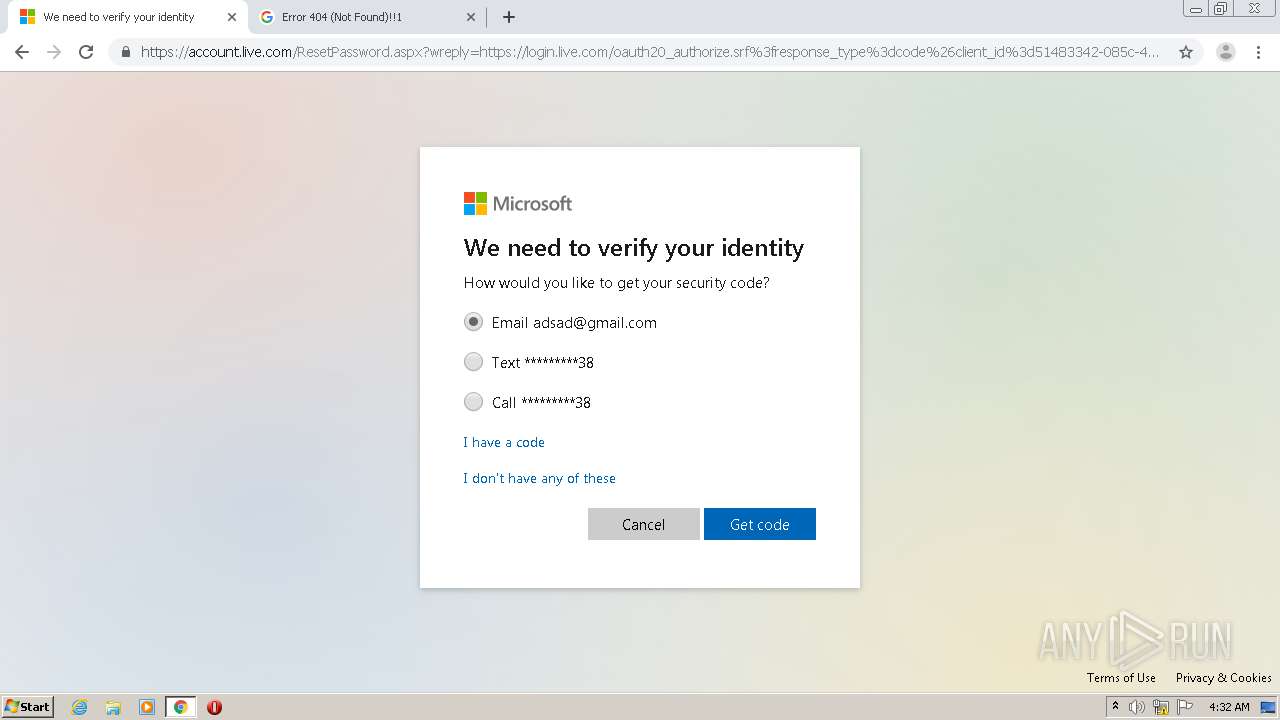Close the 'We need to verify your identity' tab
This screenshot has width=1280, height=720.
(232, 17)
